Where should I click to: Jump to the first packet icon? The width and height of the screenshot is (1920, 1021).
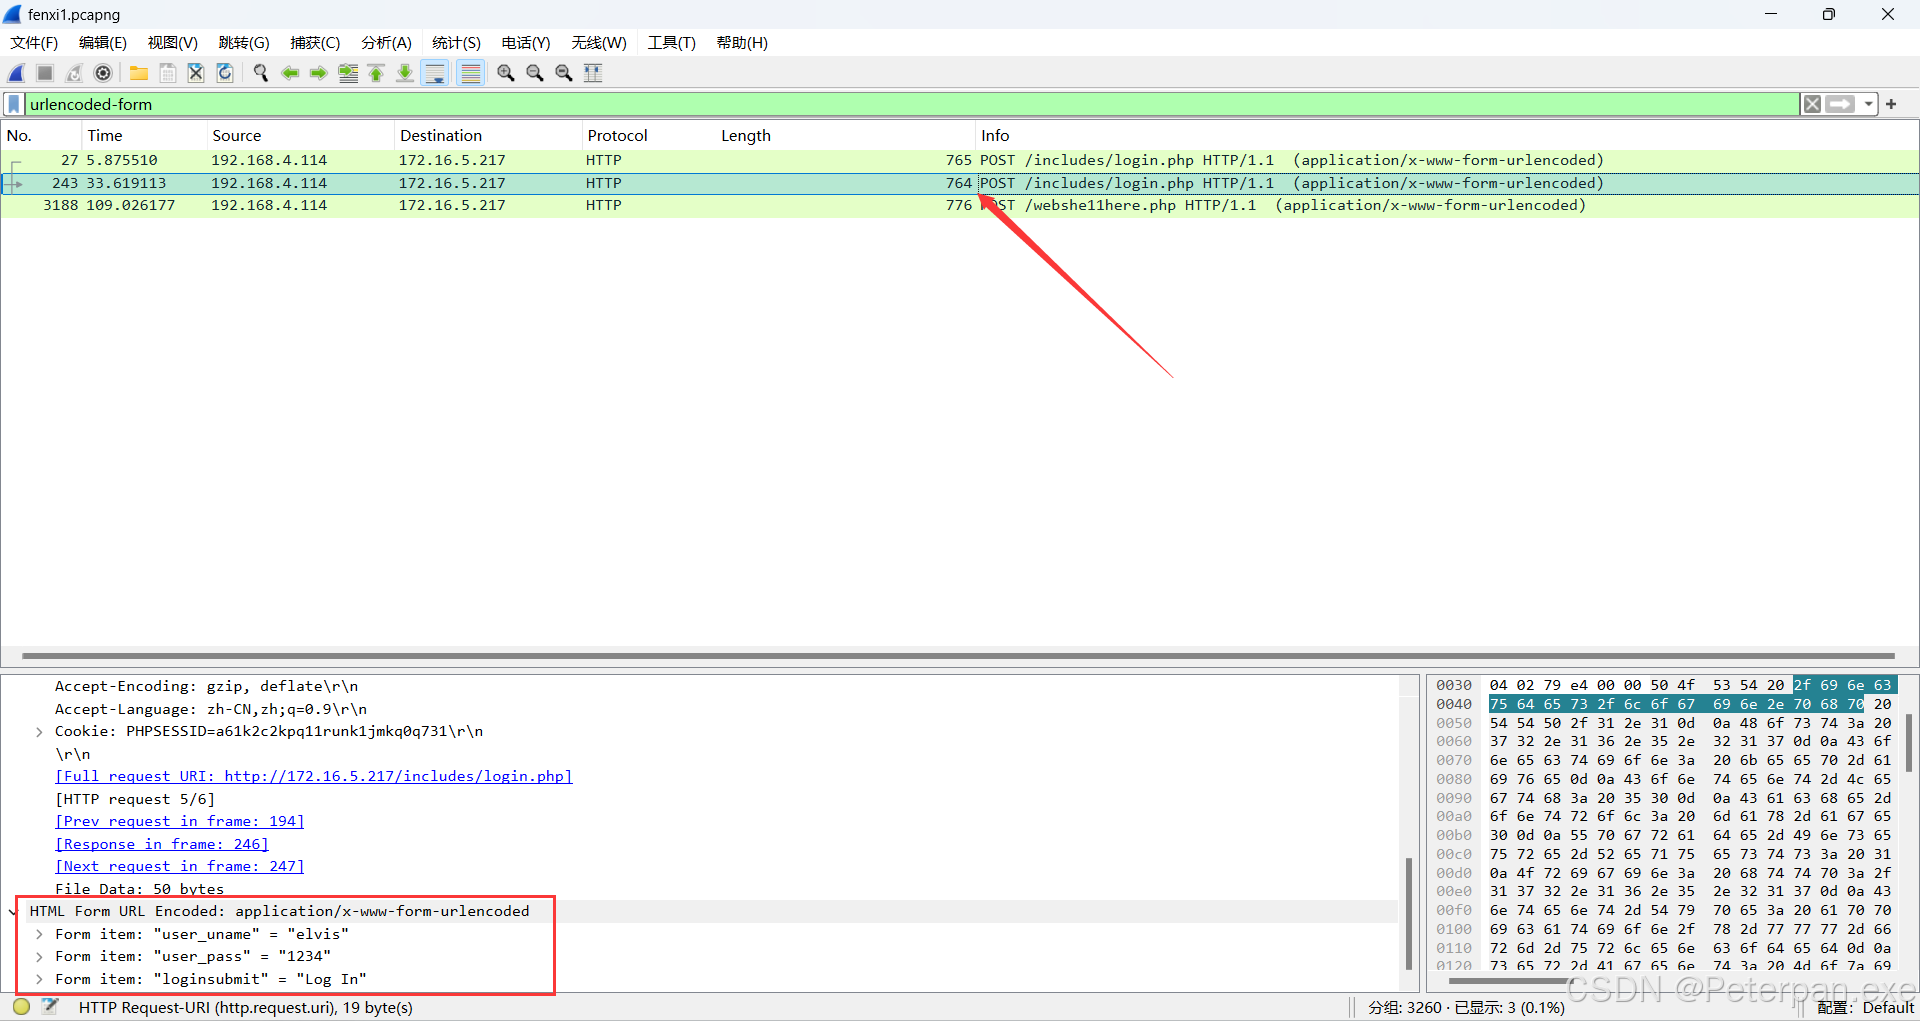click(x=376, y=73)
